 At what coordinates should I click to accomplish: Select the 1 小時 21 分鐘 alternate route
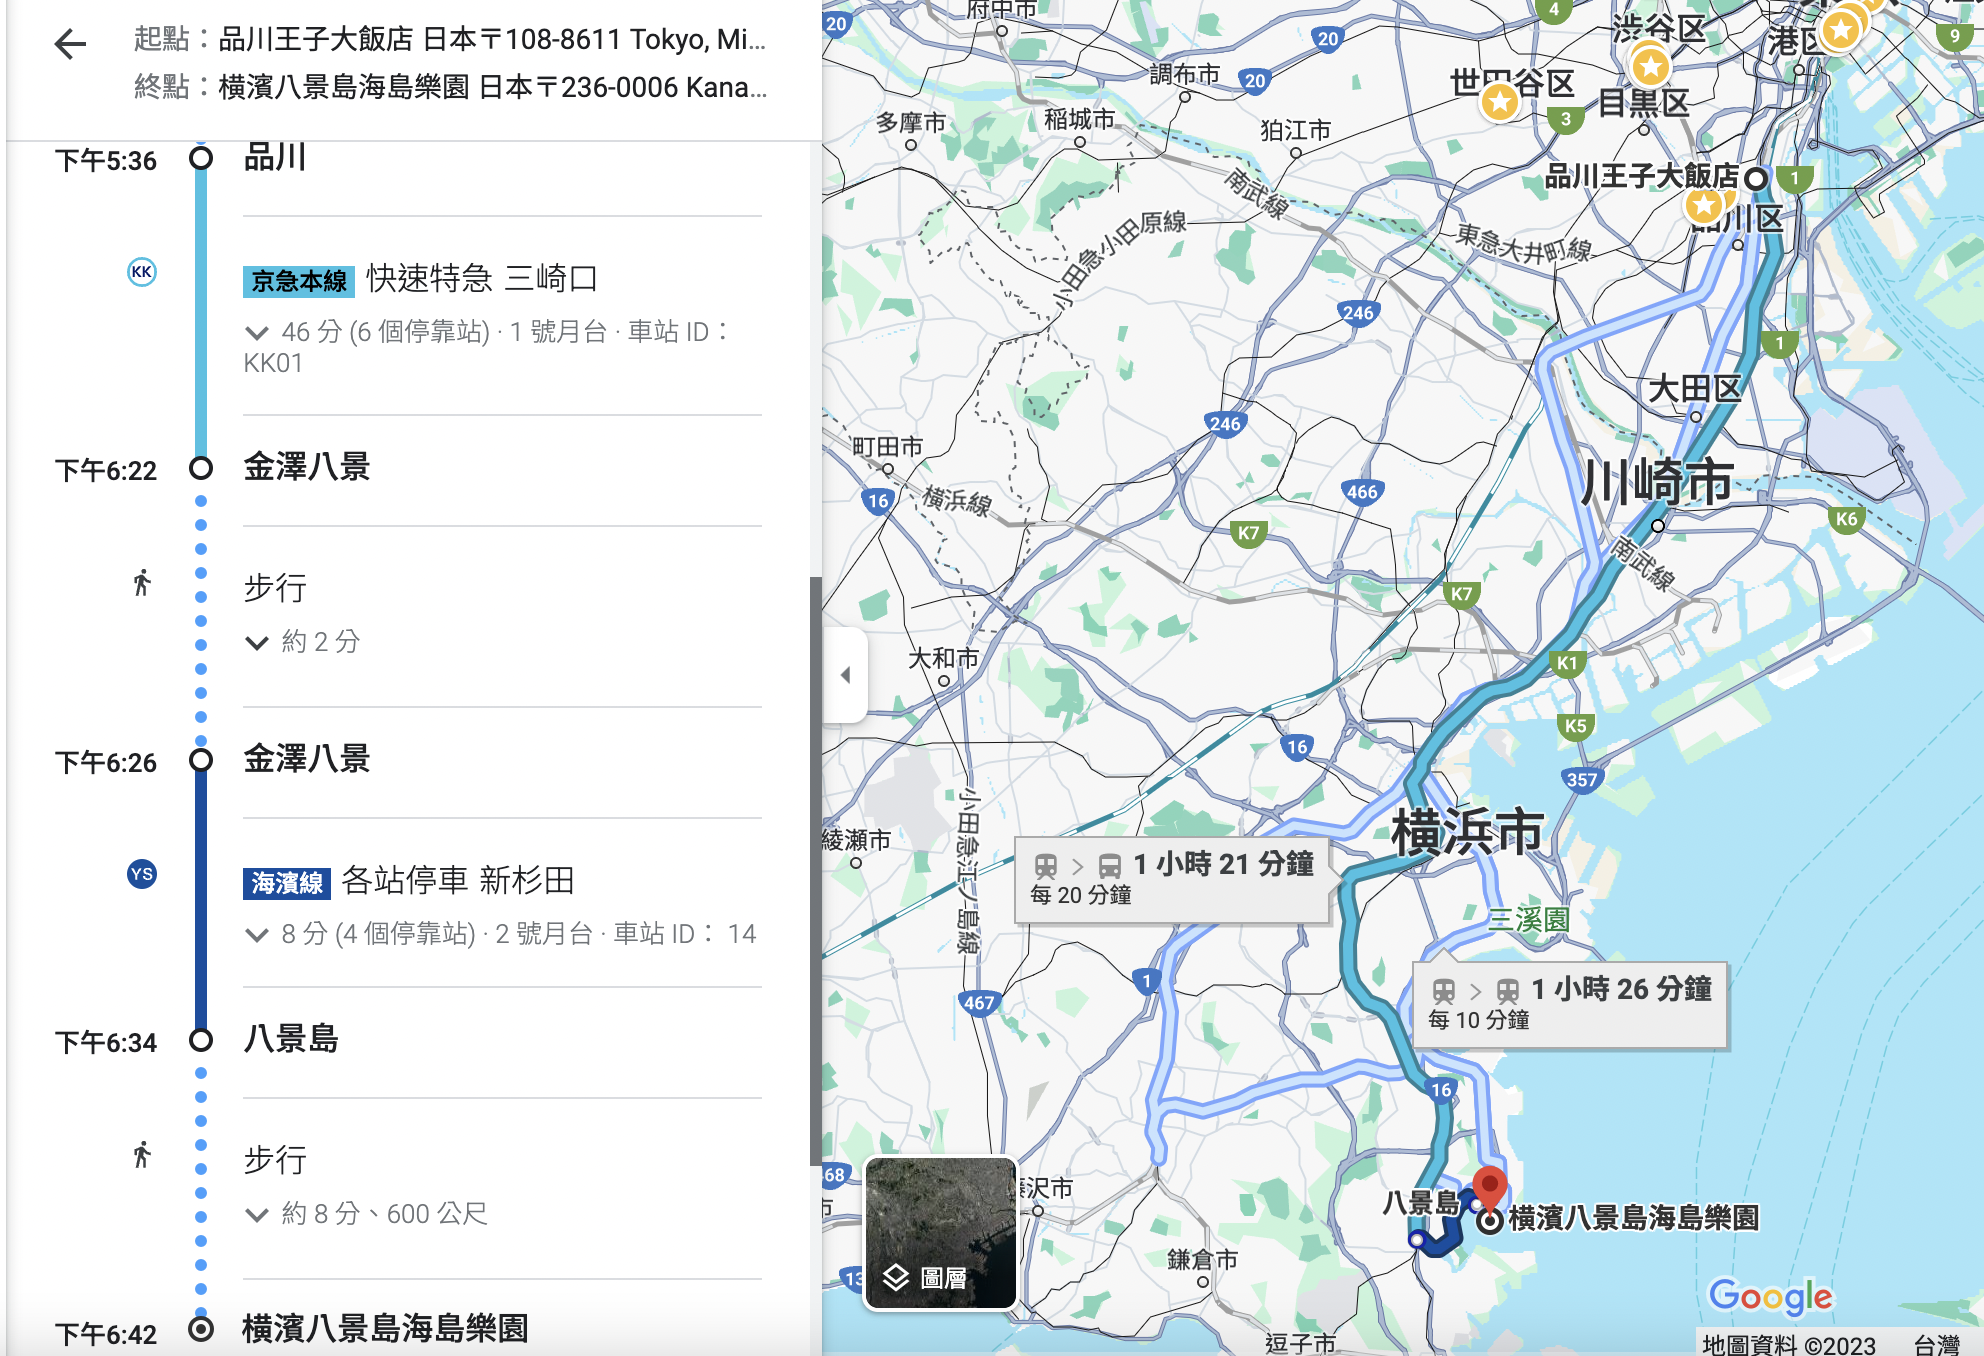coord(1173,878)
